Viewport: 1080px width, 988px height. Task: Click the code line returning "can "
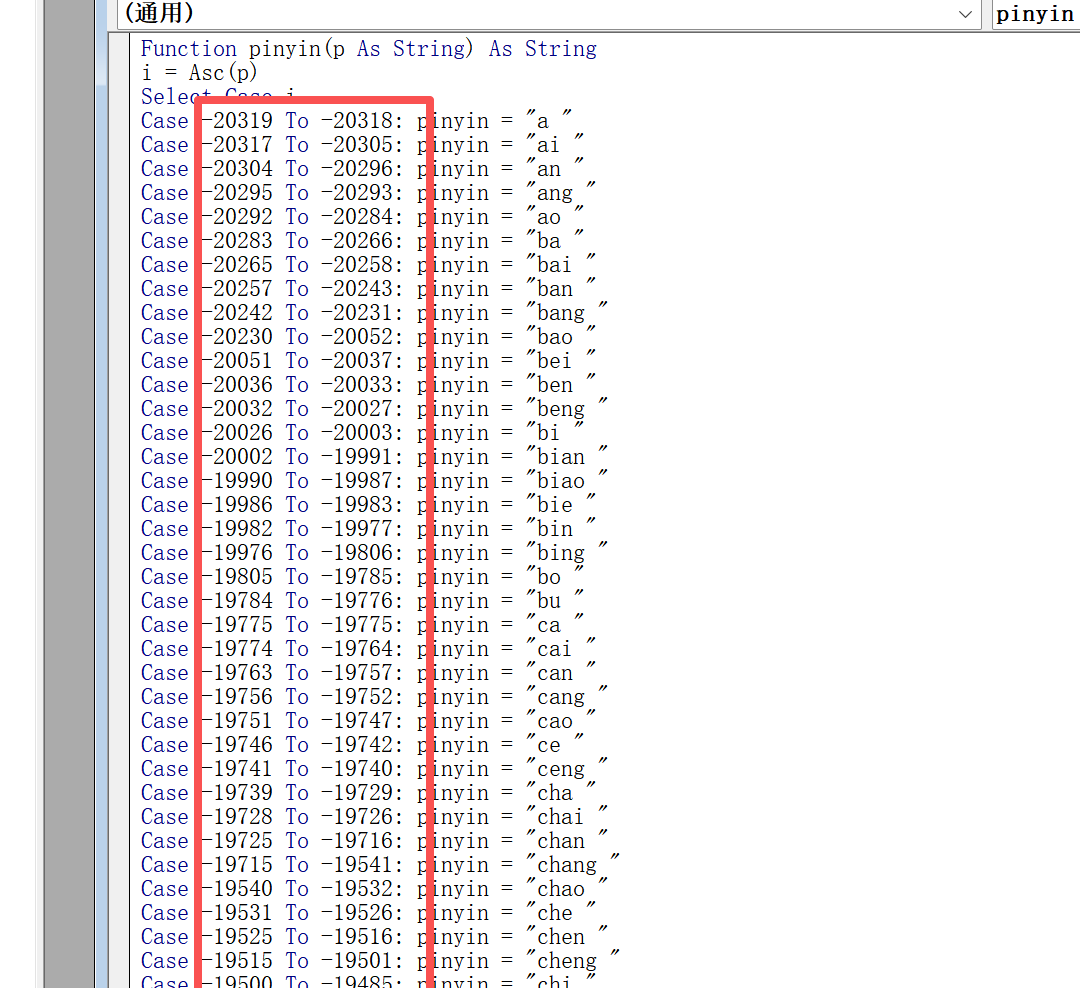click(368, 673)
